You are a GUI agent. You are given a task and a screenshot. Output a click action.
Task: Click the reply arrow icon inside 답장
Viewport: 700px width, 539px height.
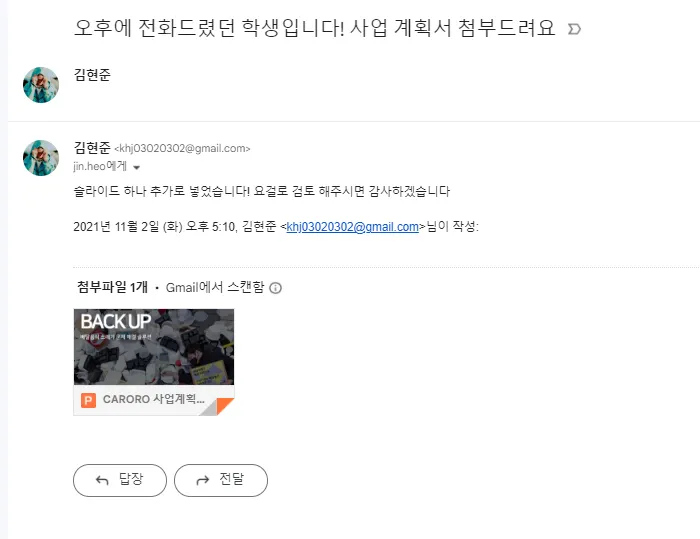(102, 480)
